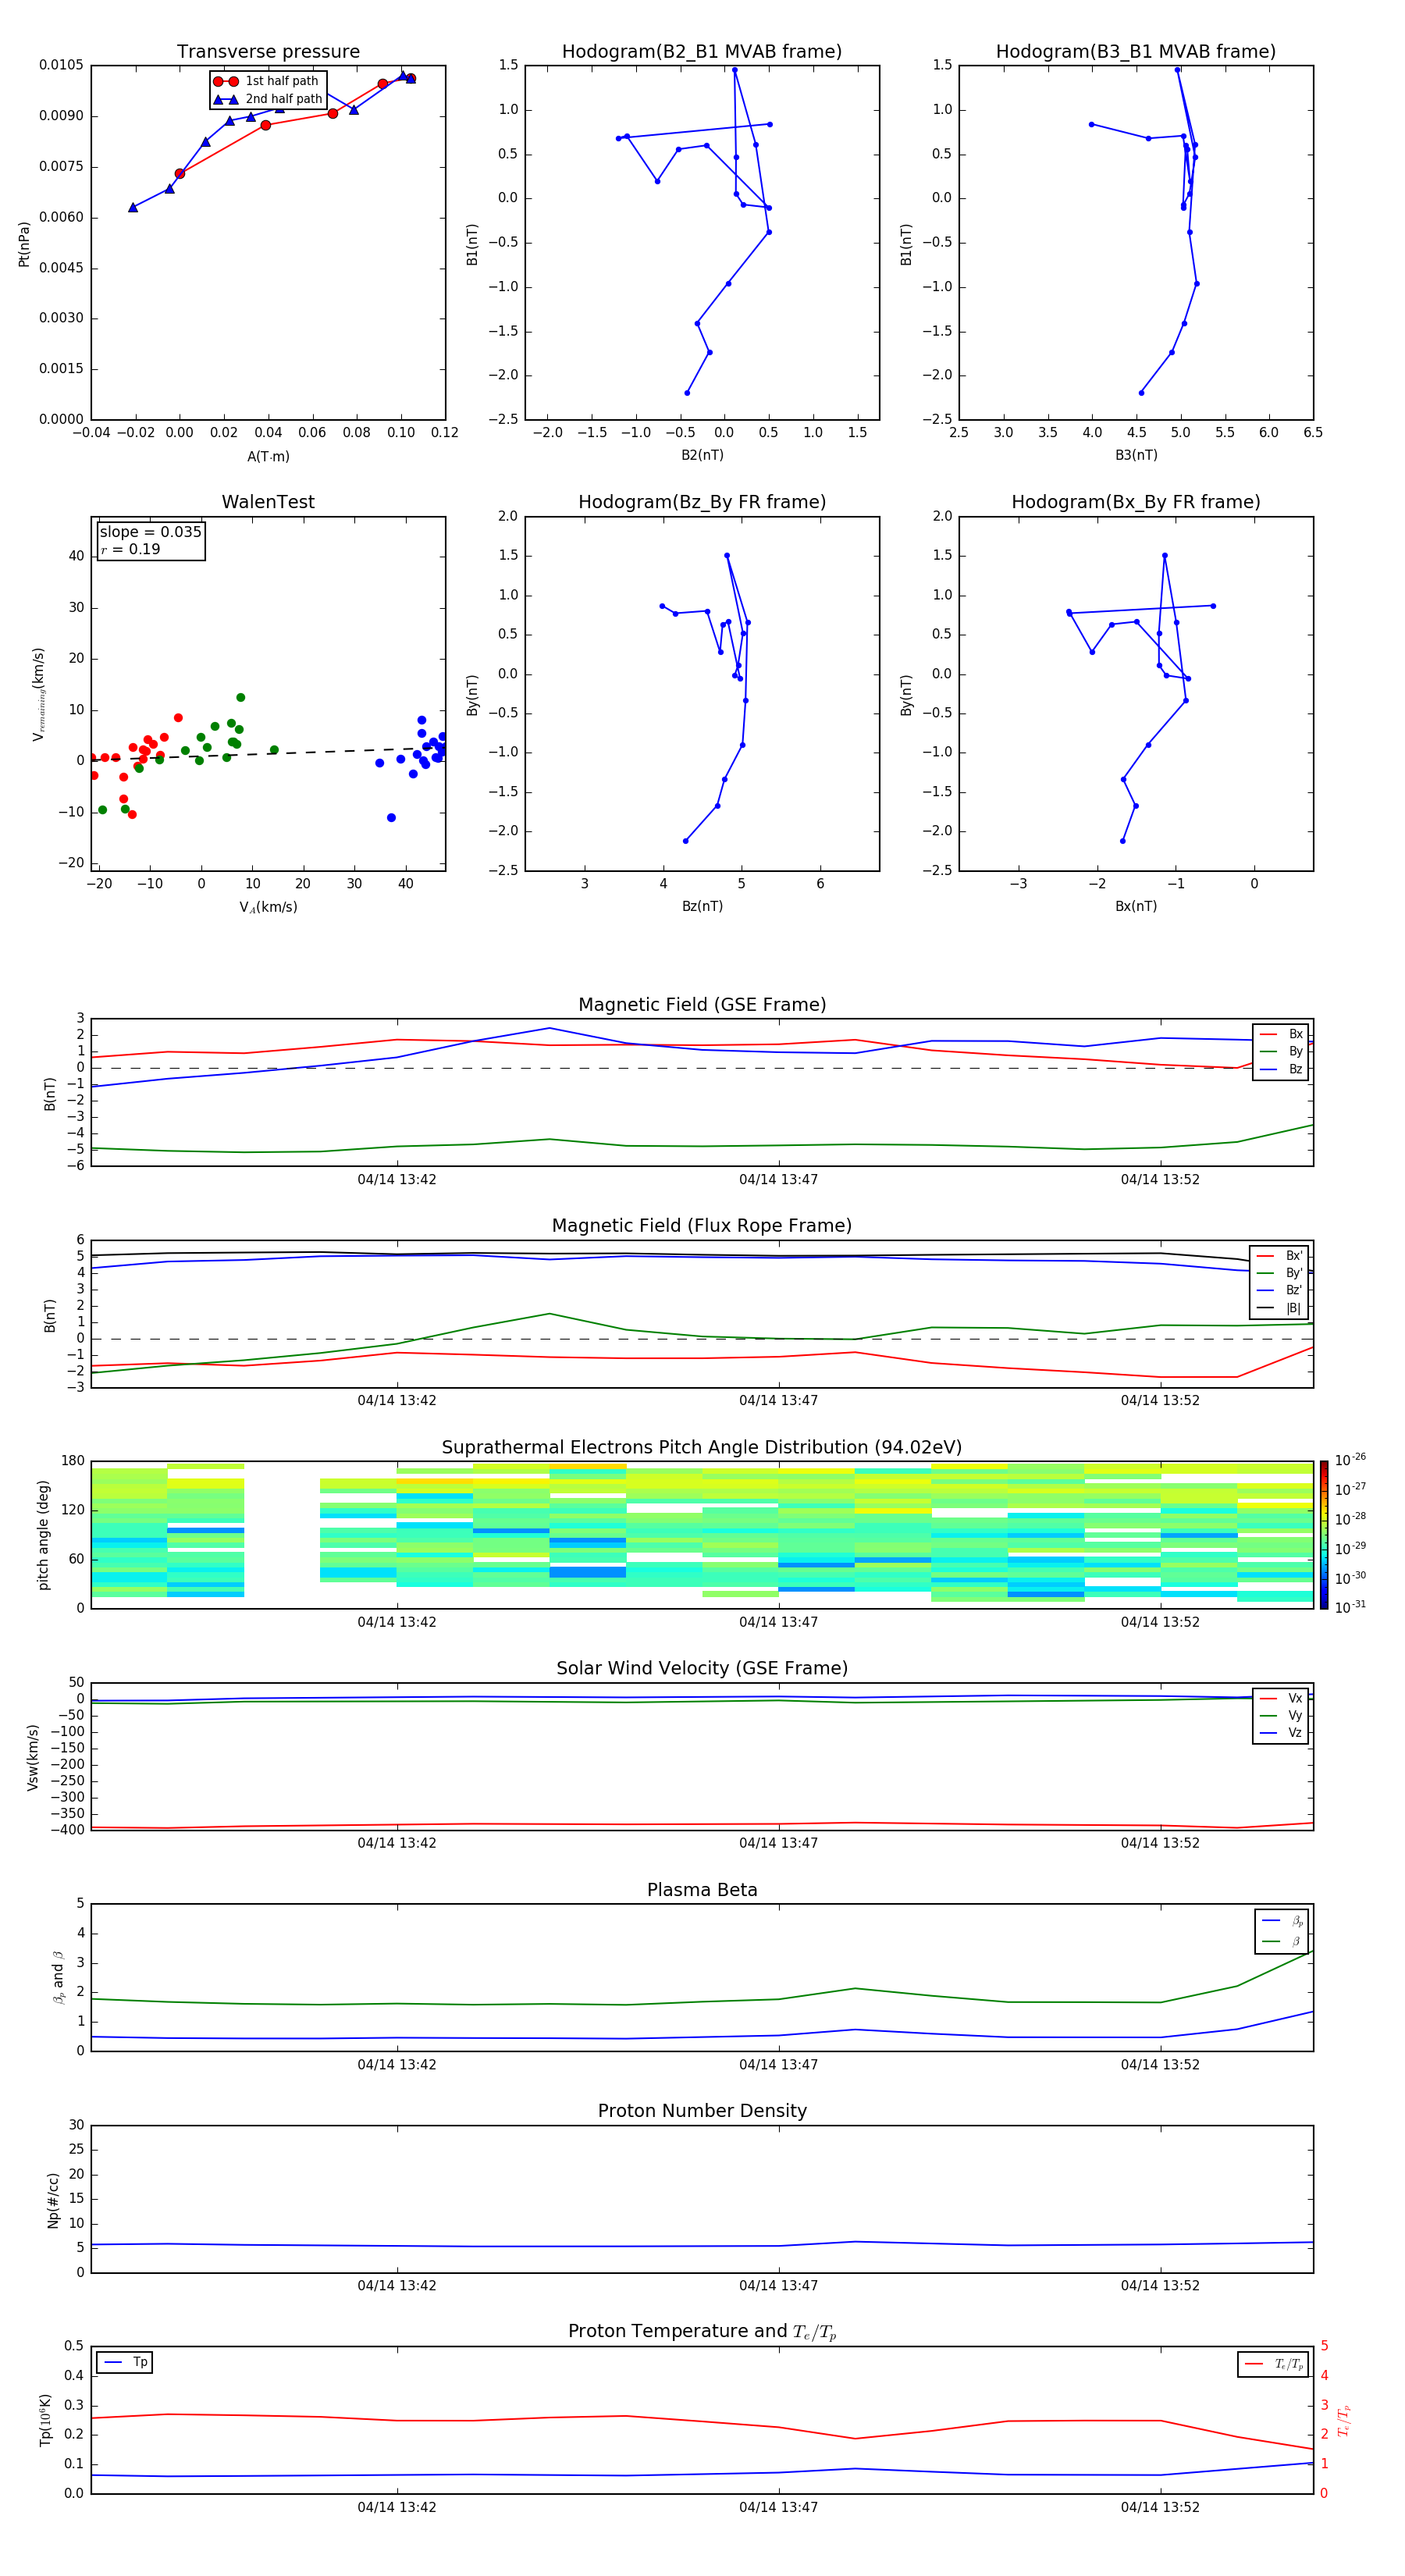Click the 'Plasma Beta' plot title
1405x2576 pixels.
702,1890
